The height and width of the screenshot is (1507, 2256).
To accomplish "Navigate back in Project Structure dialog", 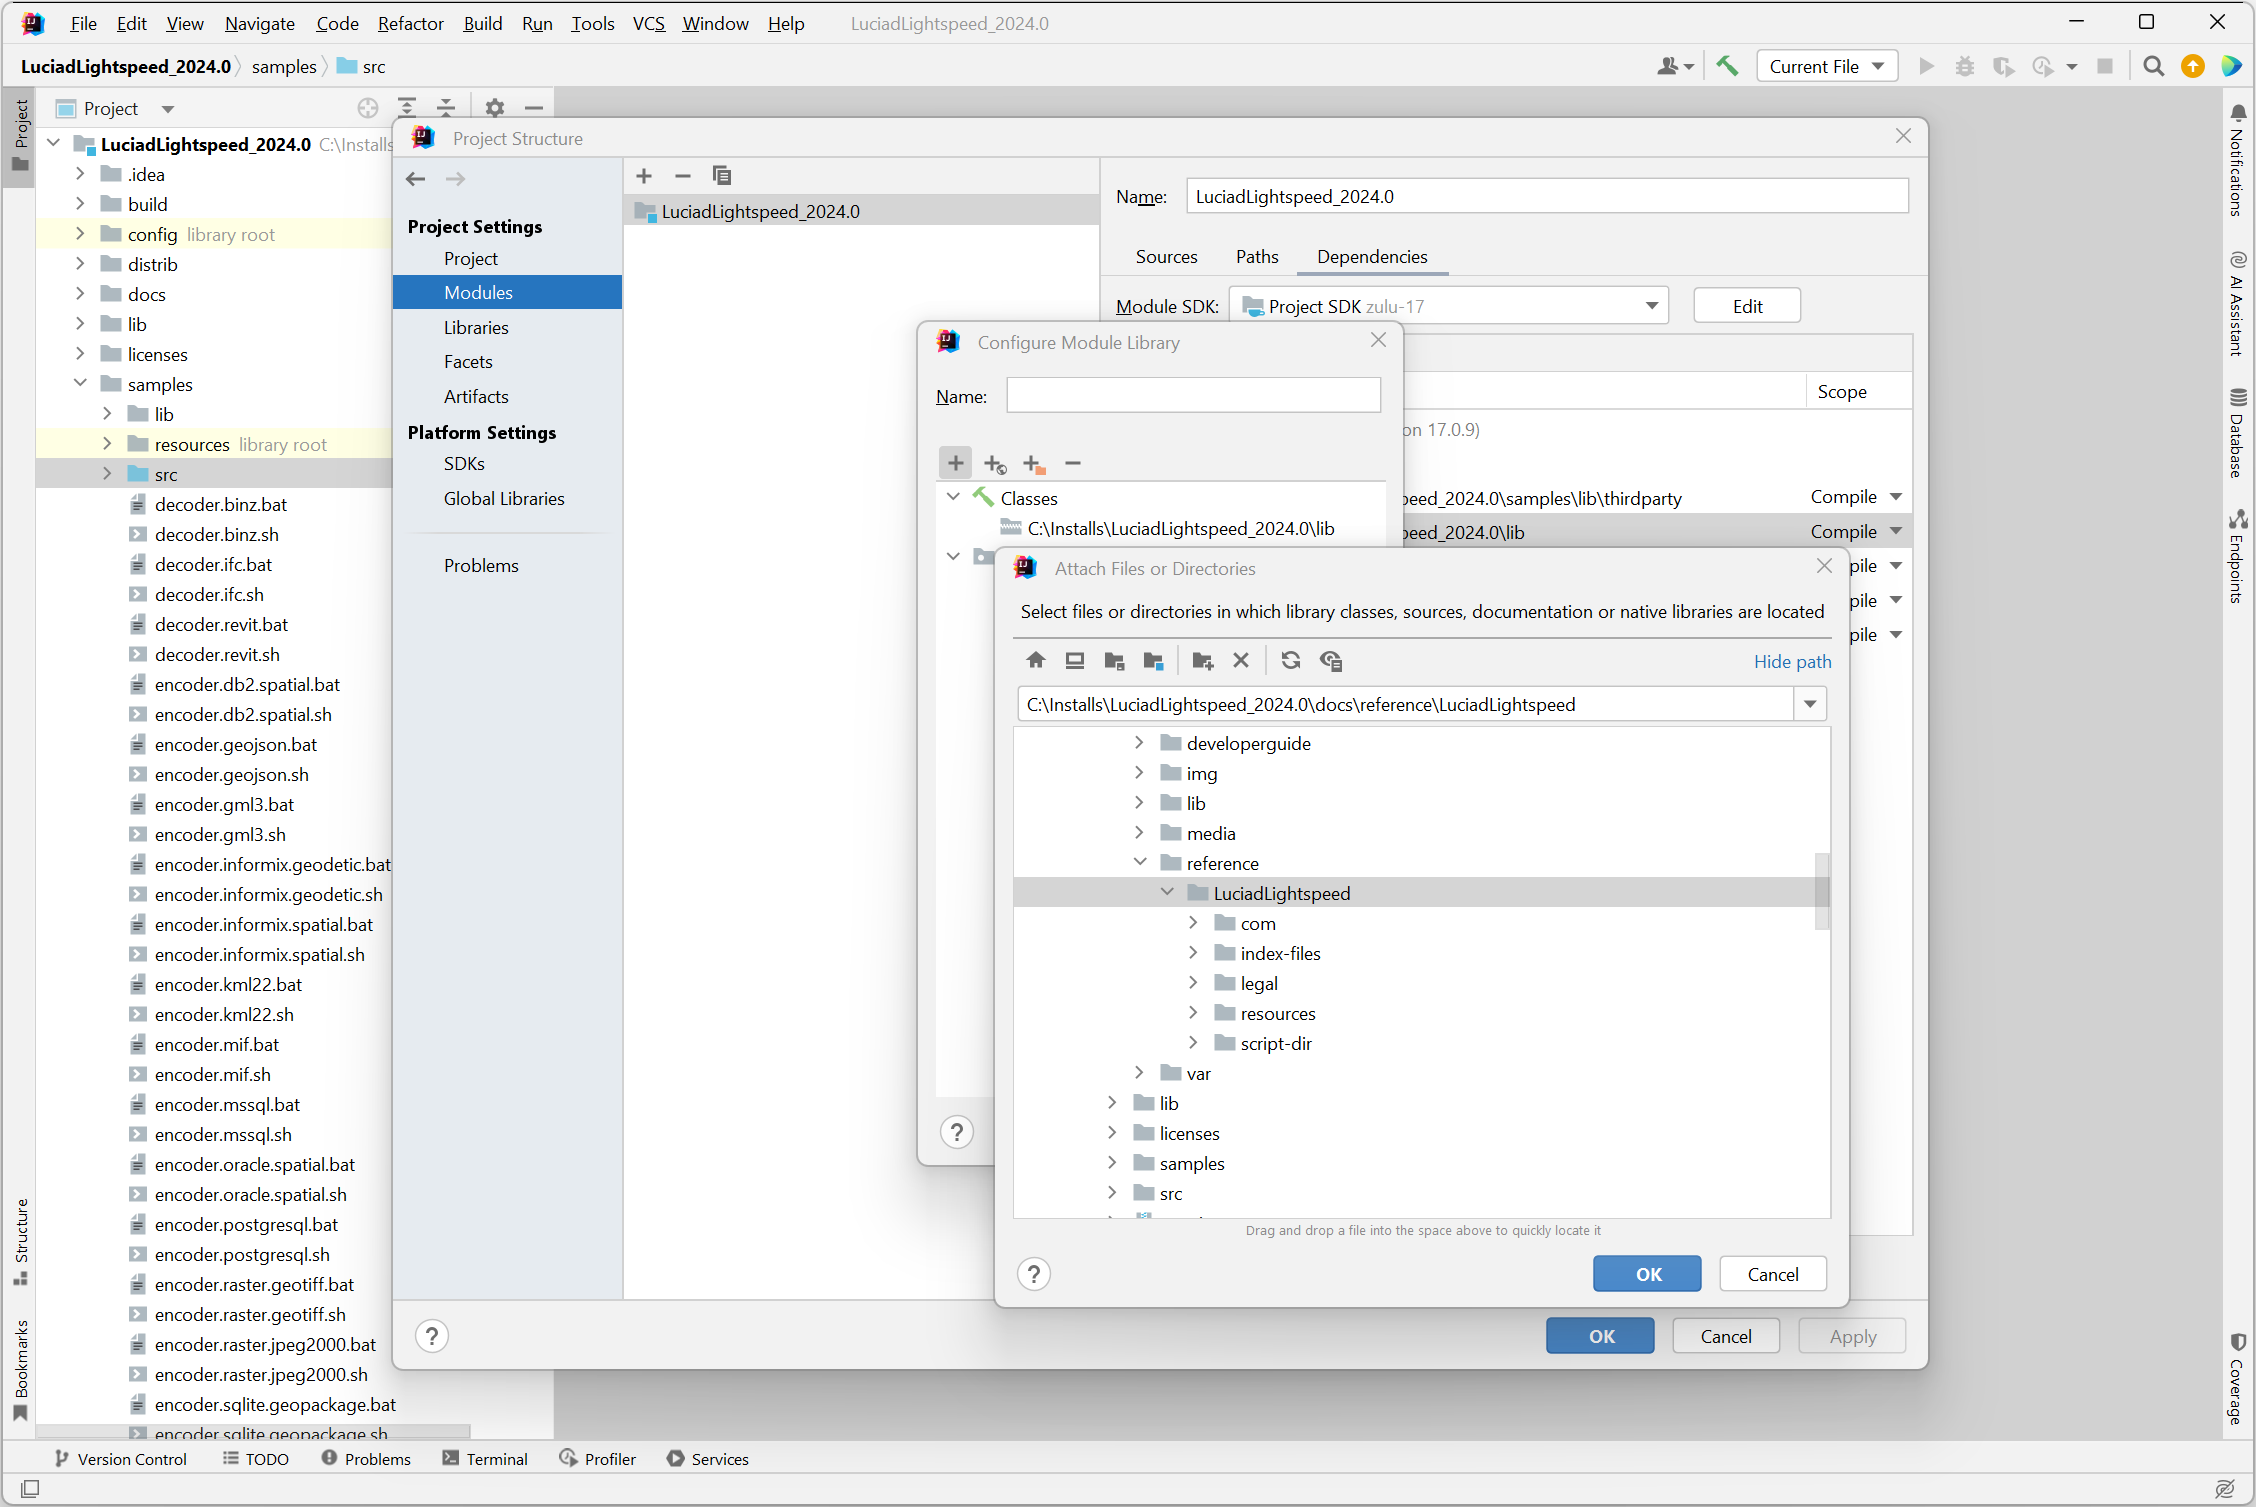I will 416,179.
